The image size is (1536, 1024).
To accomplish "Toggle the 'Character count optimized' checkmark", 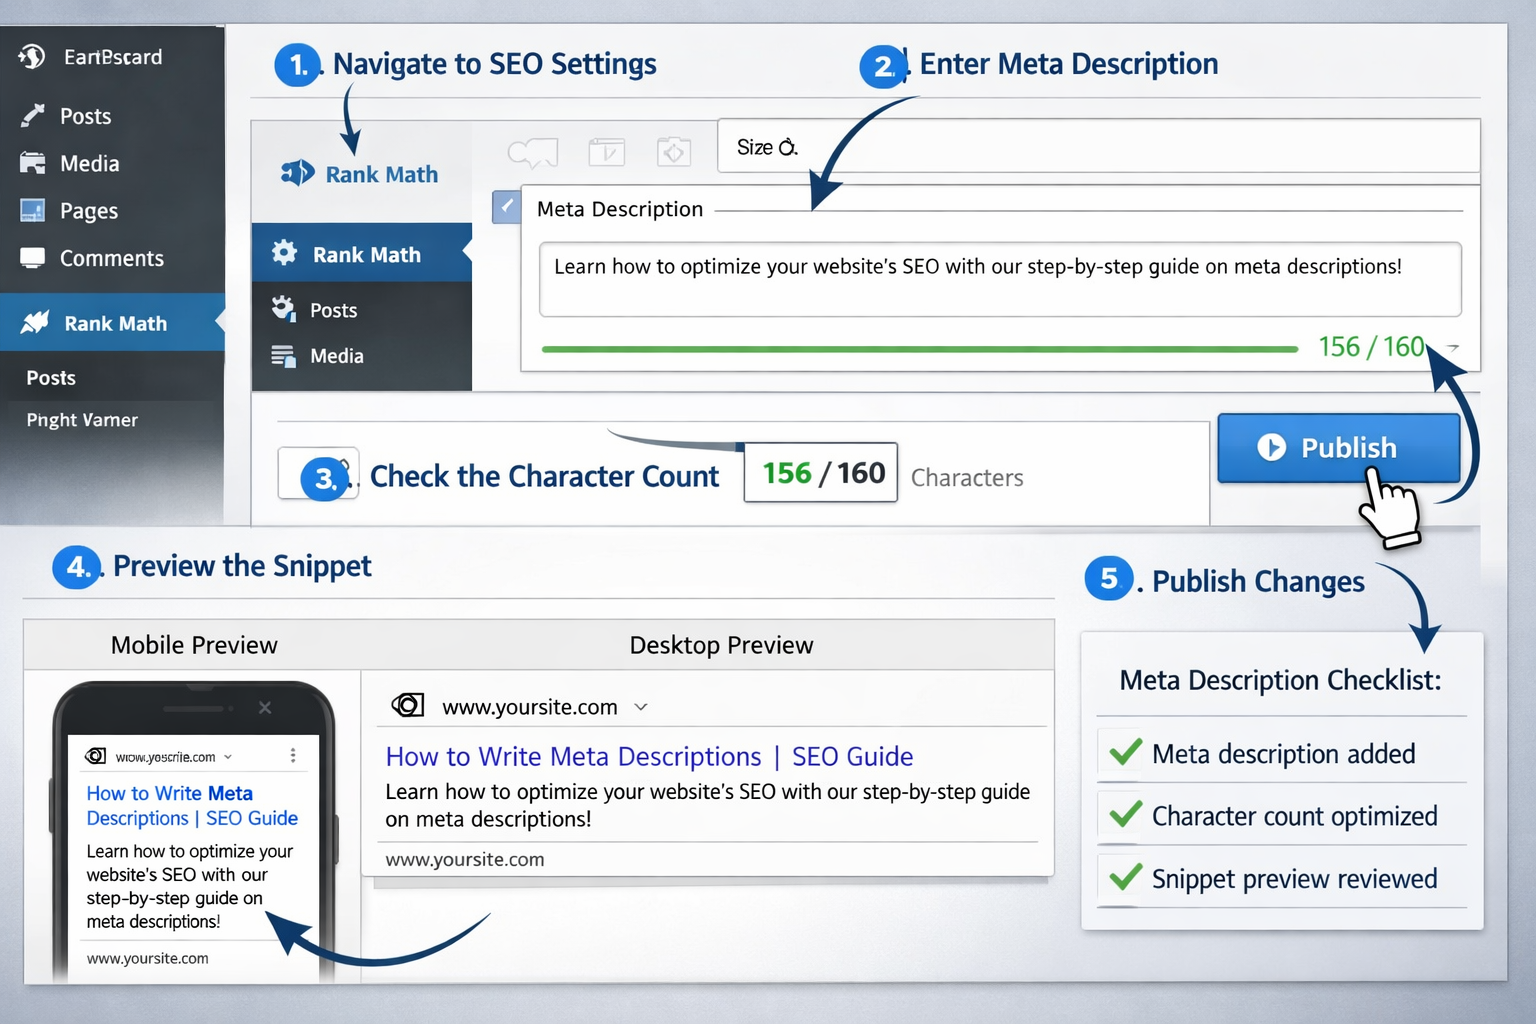I will pos(1121,815).
